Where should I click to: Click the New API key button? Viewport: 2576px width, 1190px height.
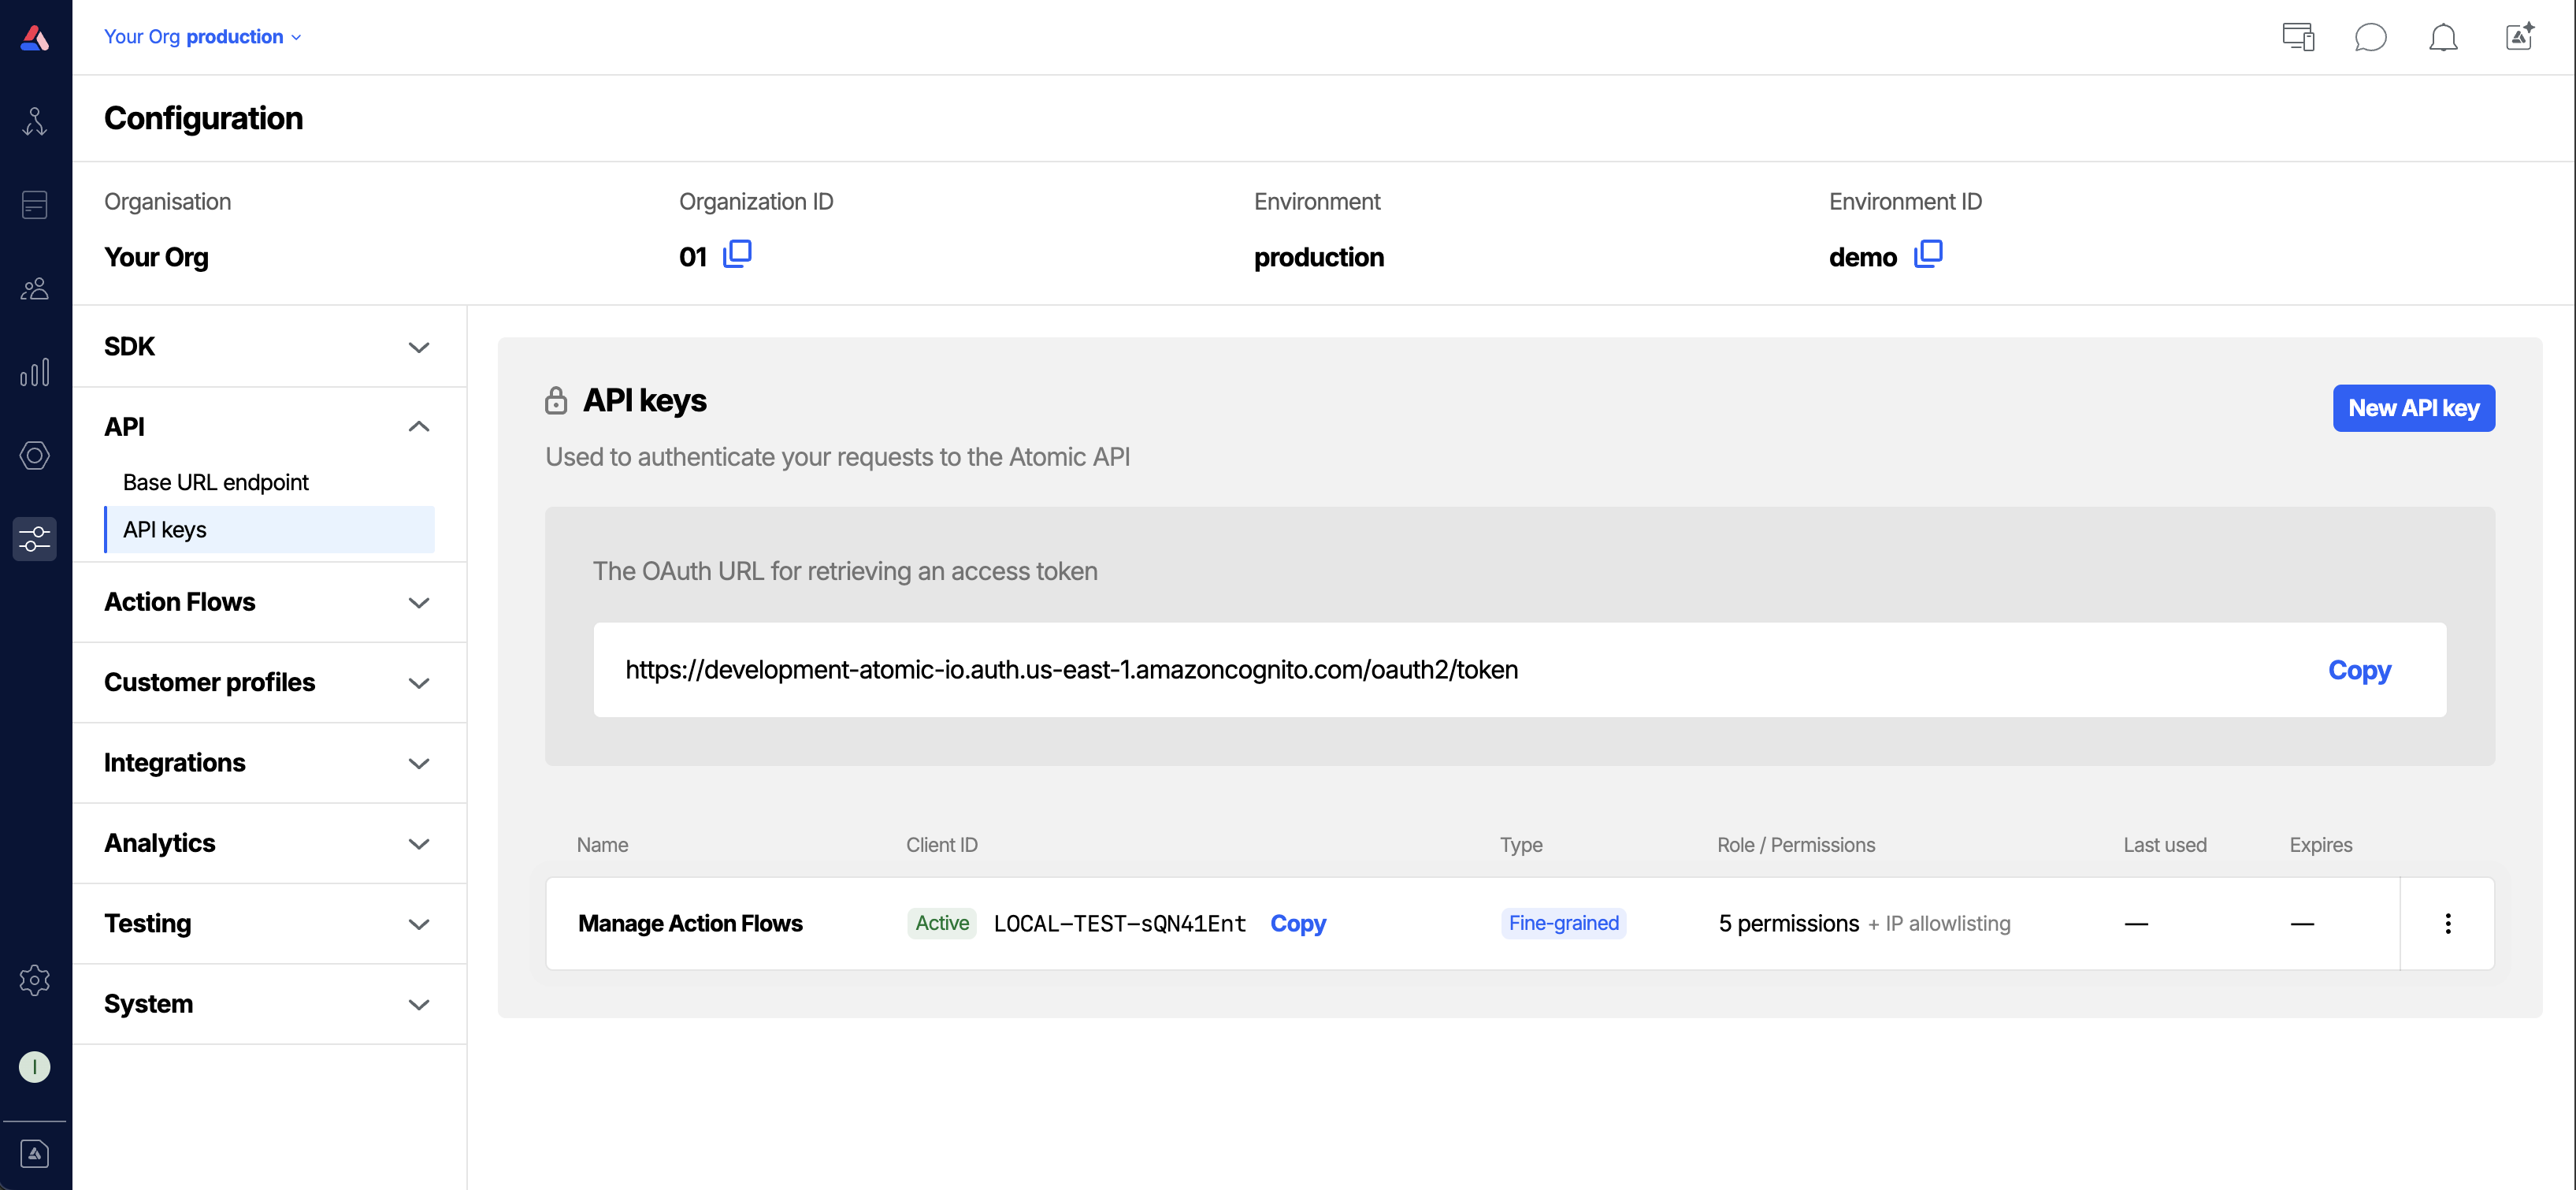point(2413,408)
